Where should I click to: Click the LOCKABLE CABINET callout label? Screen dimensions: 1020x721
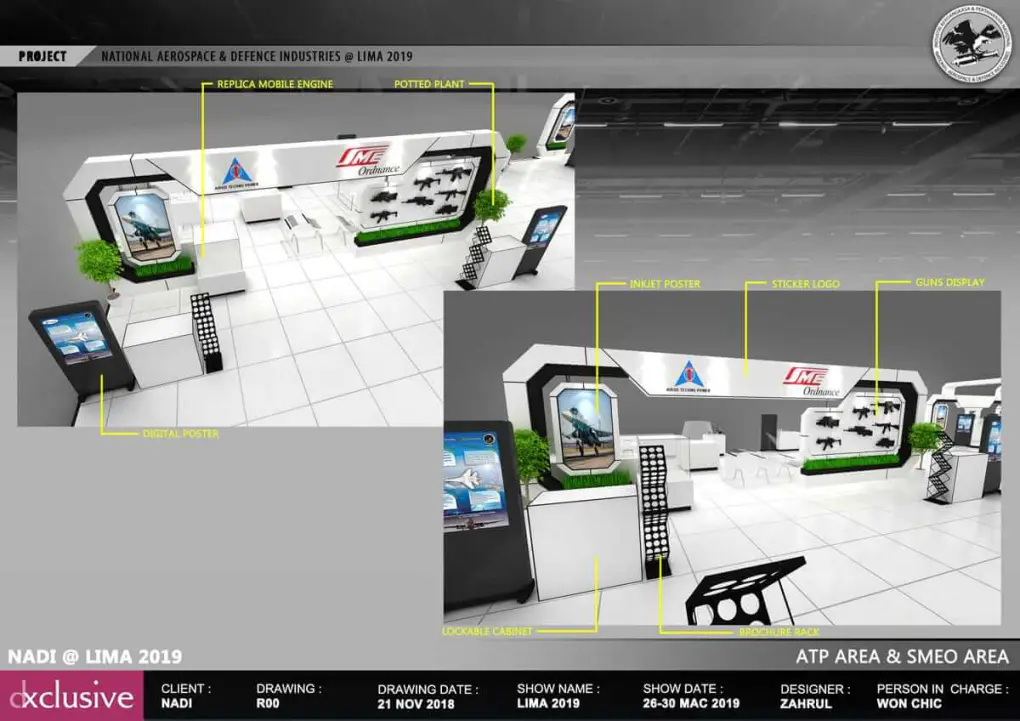pos(486,632)
